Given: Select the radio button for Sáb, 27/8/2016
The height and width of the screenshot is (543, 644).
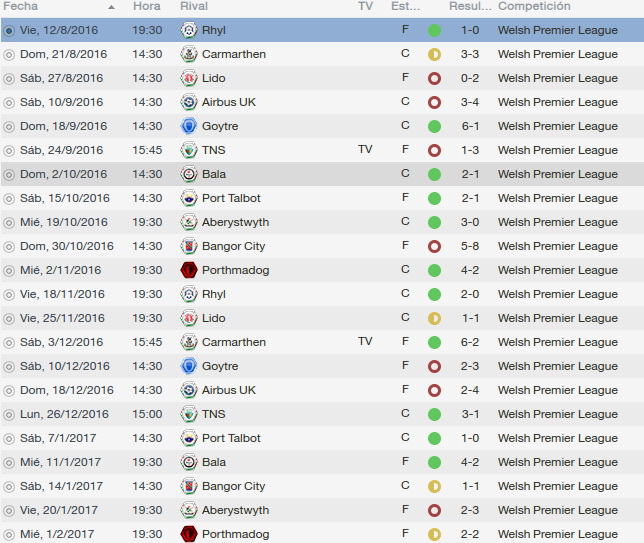Looking at the screenshot, I should pyautogui.click(x=9, y=78).
